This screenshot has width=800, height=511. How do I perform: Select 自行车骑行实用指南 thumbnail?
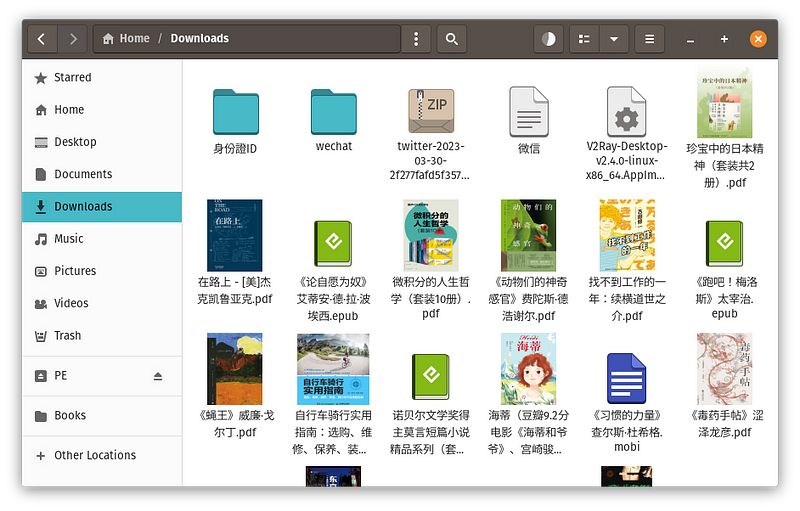(x=333, y=369)
